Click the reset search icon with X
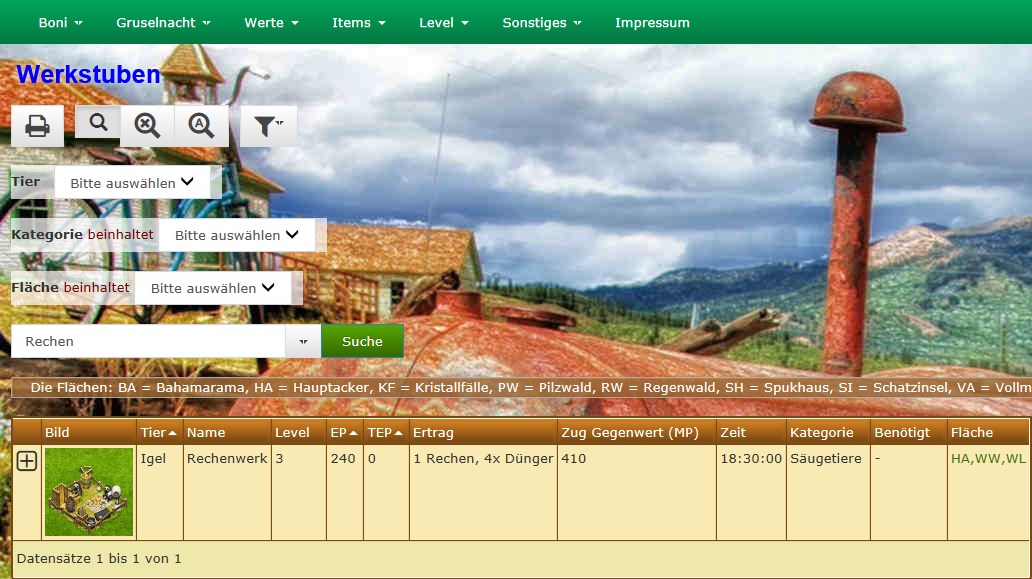Viewport: 1032px width, 579px height. [147, 126]
